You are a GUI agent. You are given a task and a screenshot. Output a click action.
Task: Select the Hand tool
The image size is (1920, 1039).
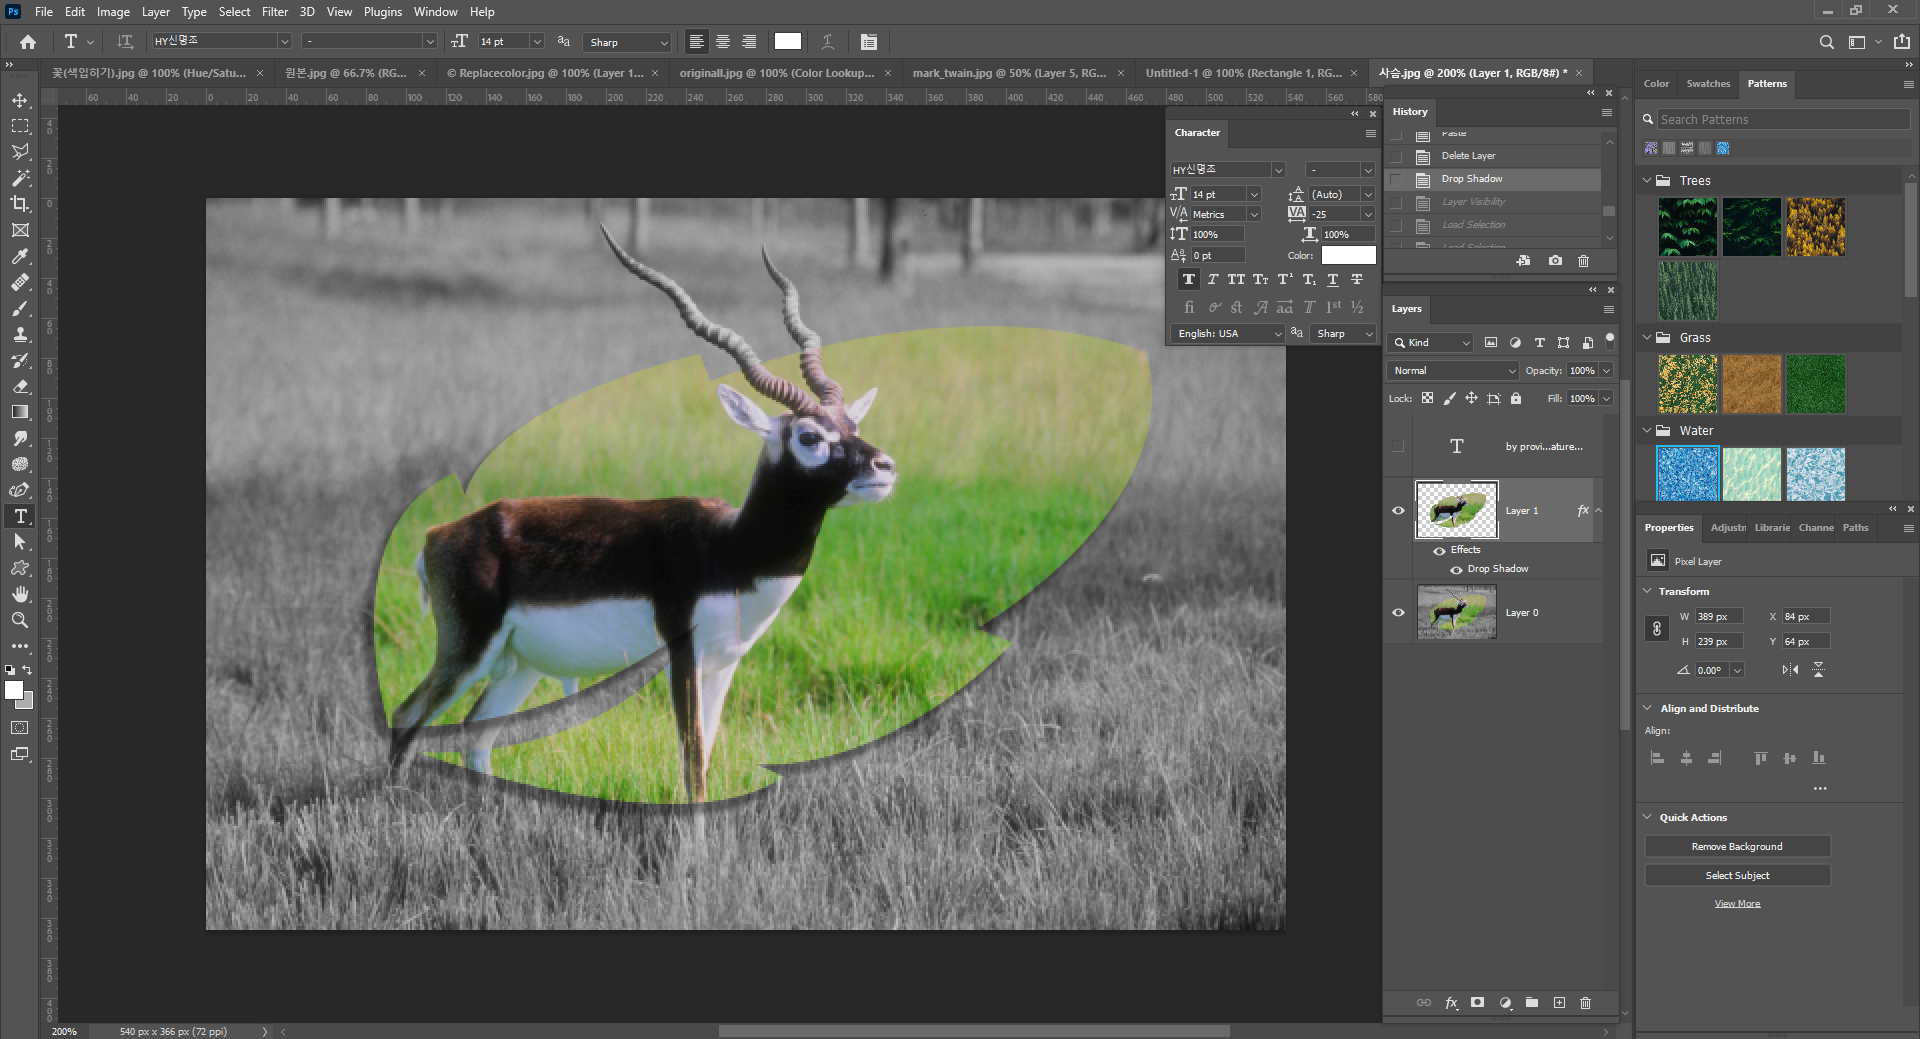tap(20, 594)
